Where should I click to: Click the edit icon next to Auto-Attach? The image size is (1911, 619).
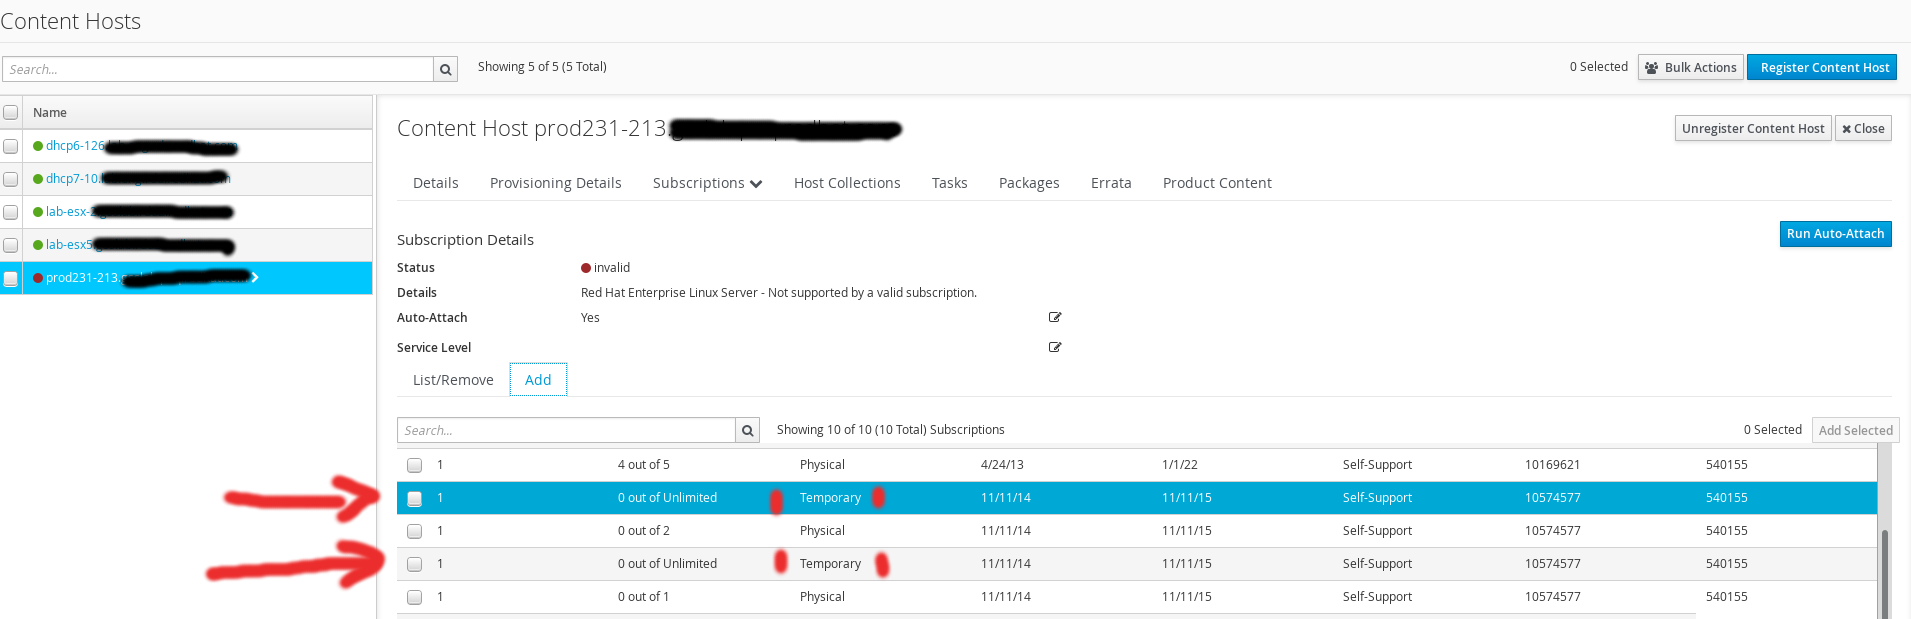click(1054, 317)
